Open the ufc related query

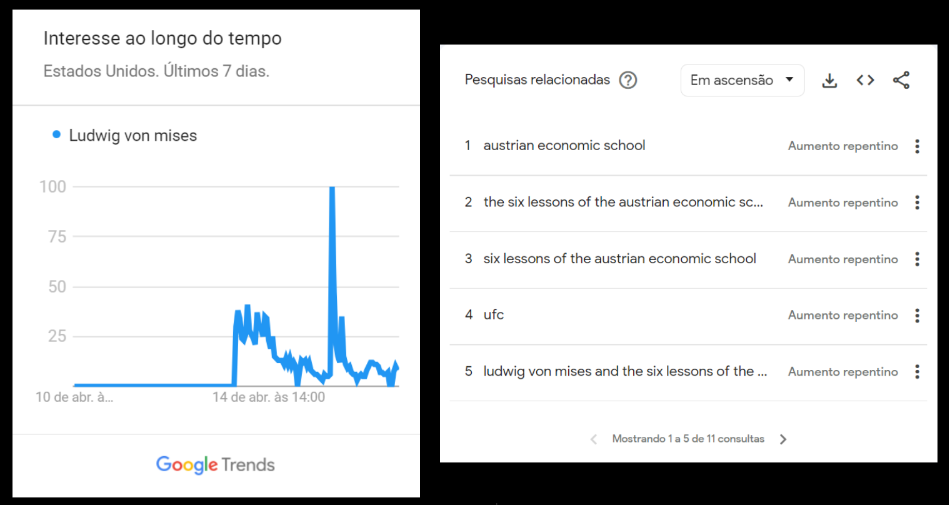(x=493, y=315)
